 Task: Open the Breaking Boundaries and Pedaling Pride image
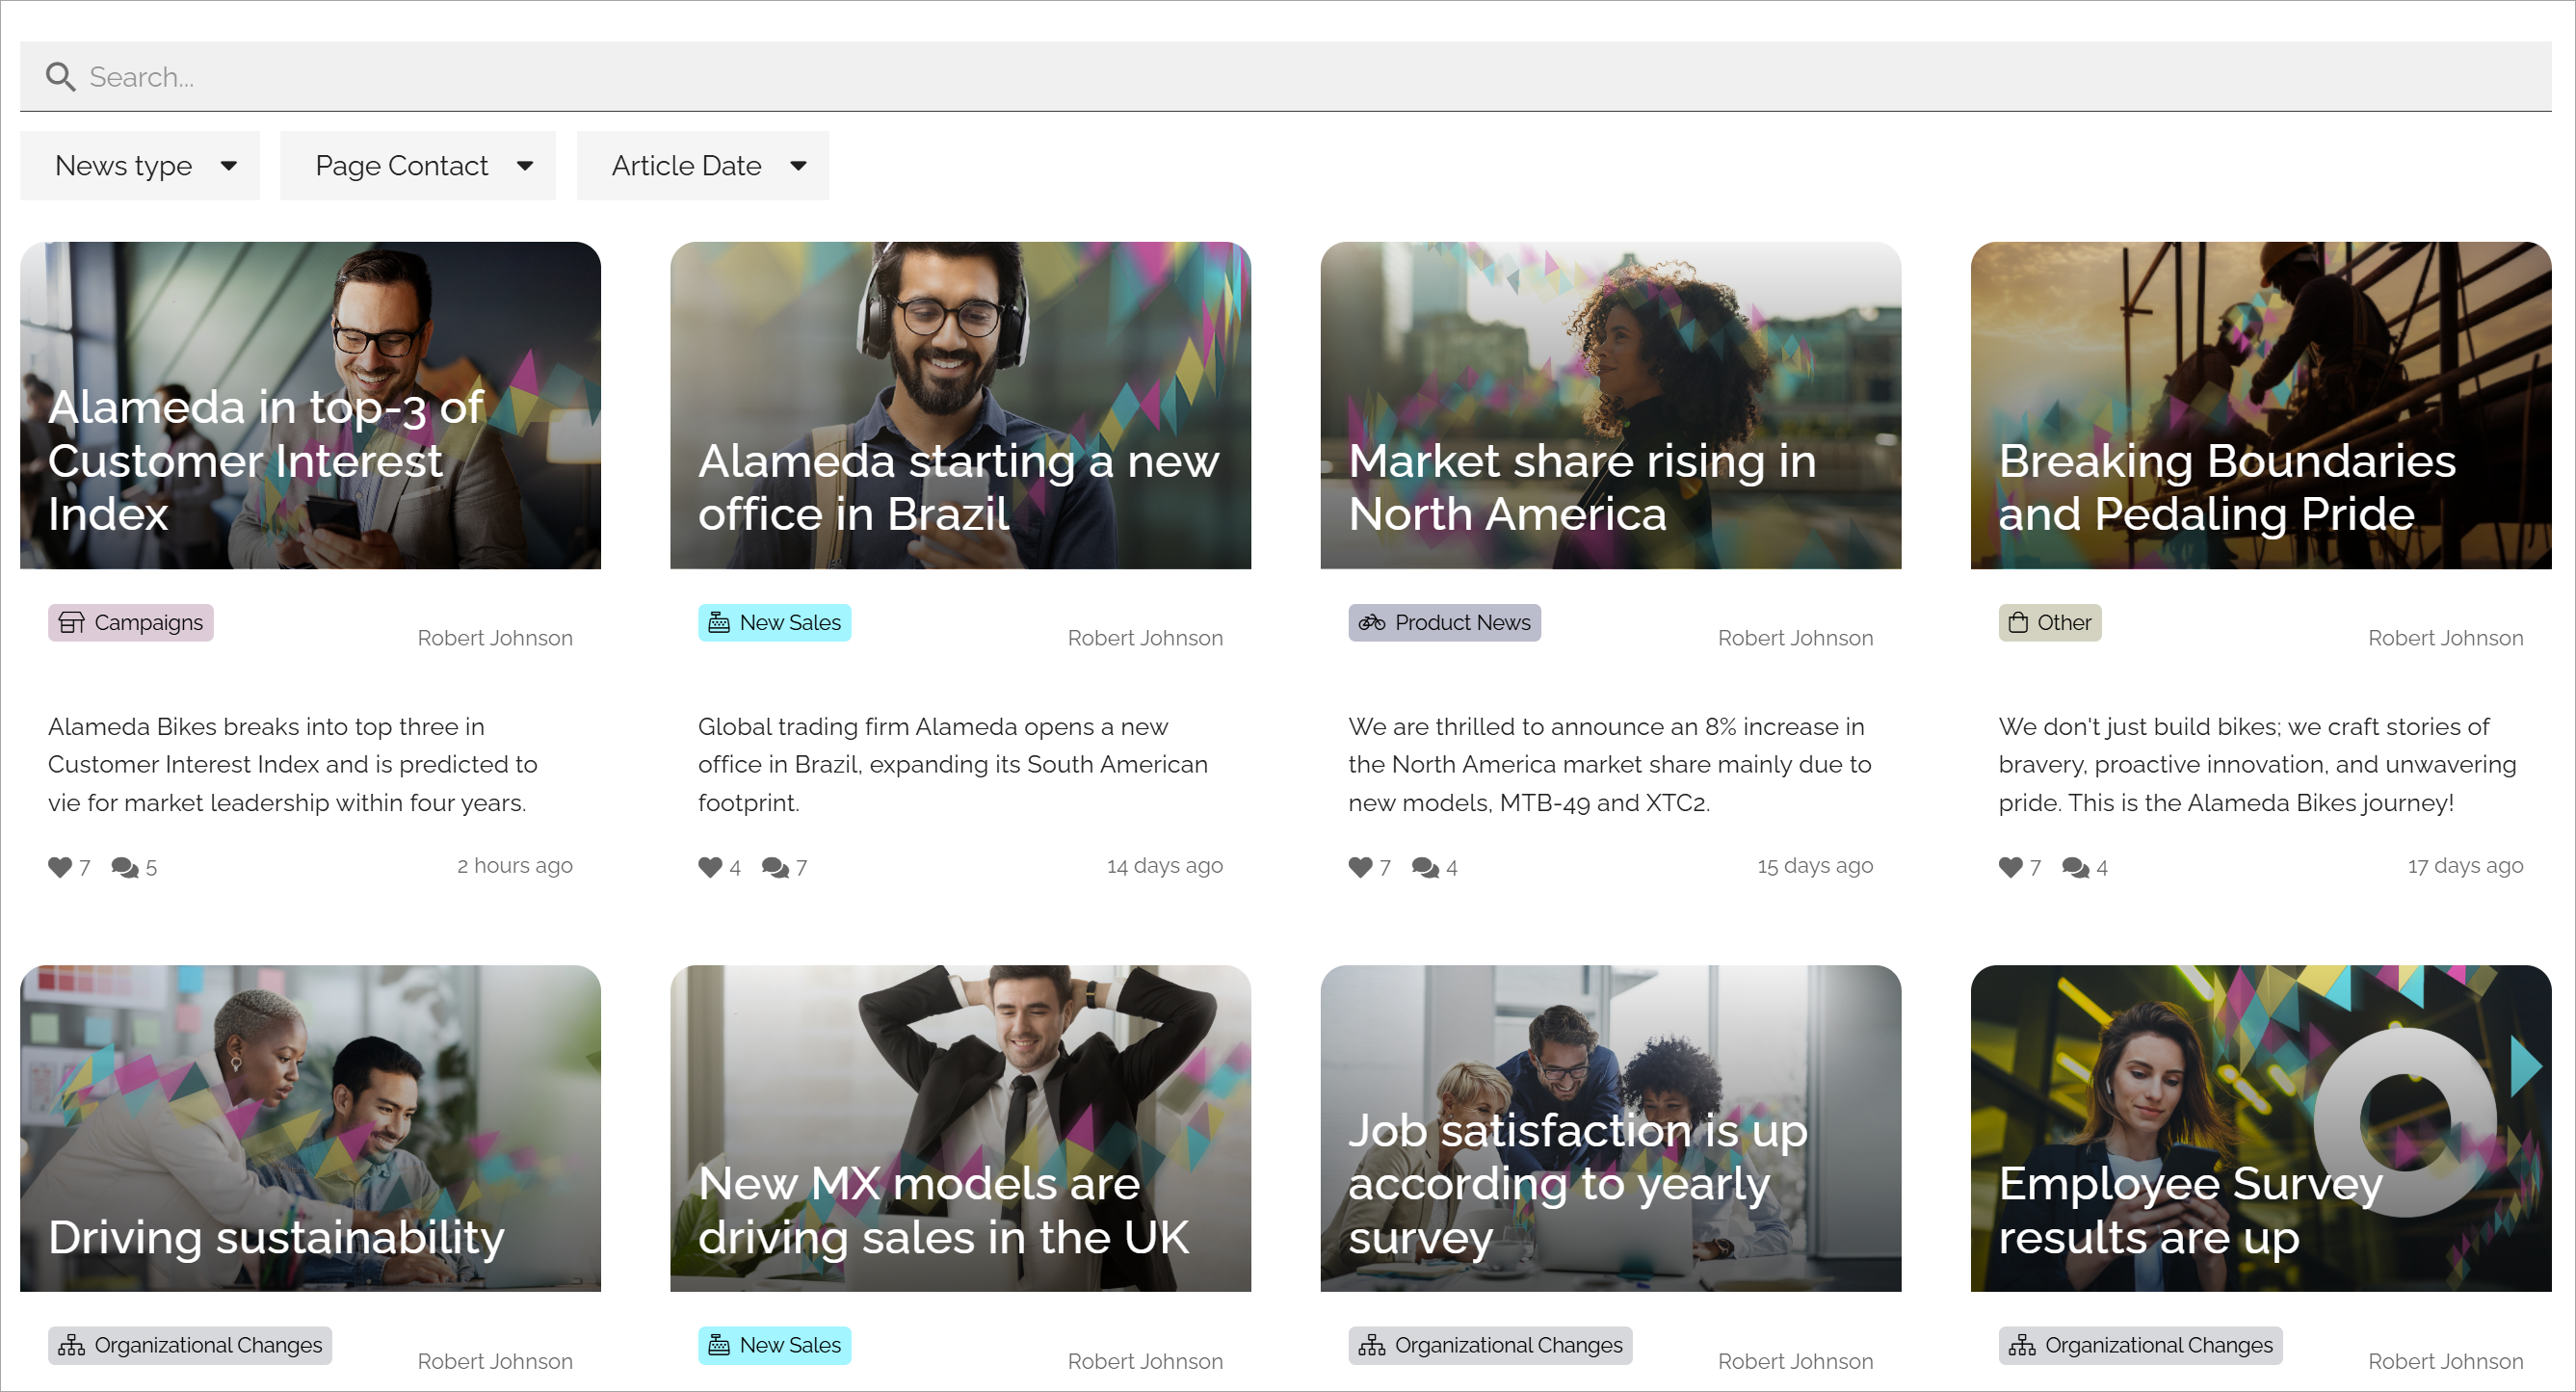pos(2260,405)
